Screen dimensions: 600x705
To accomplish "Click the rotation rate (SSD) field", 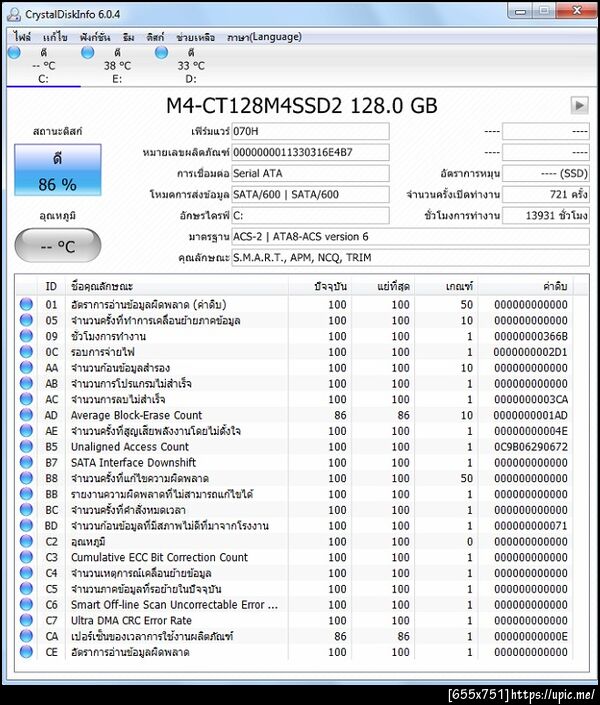I will click(546, 174).
